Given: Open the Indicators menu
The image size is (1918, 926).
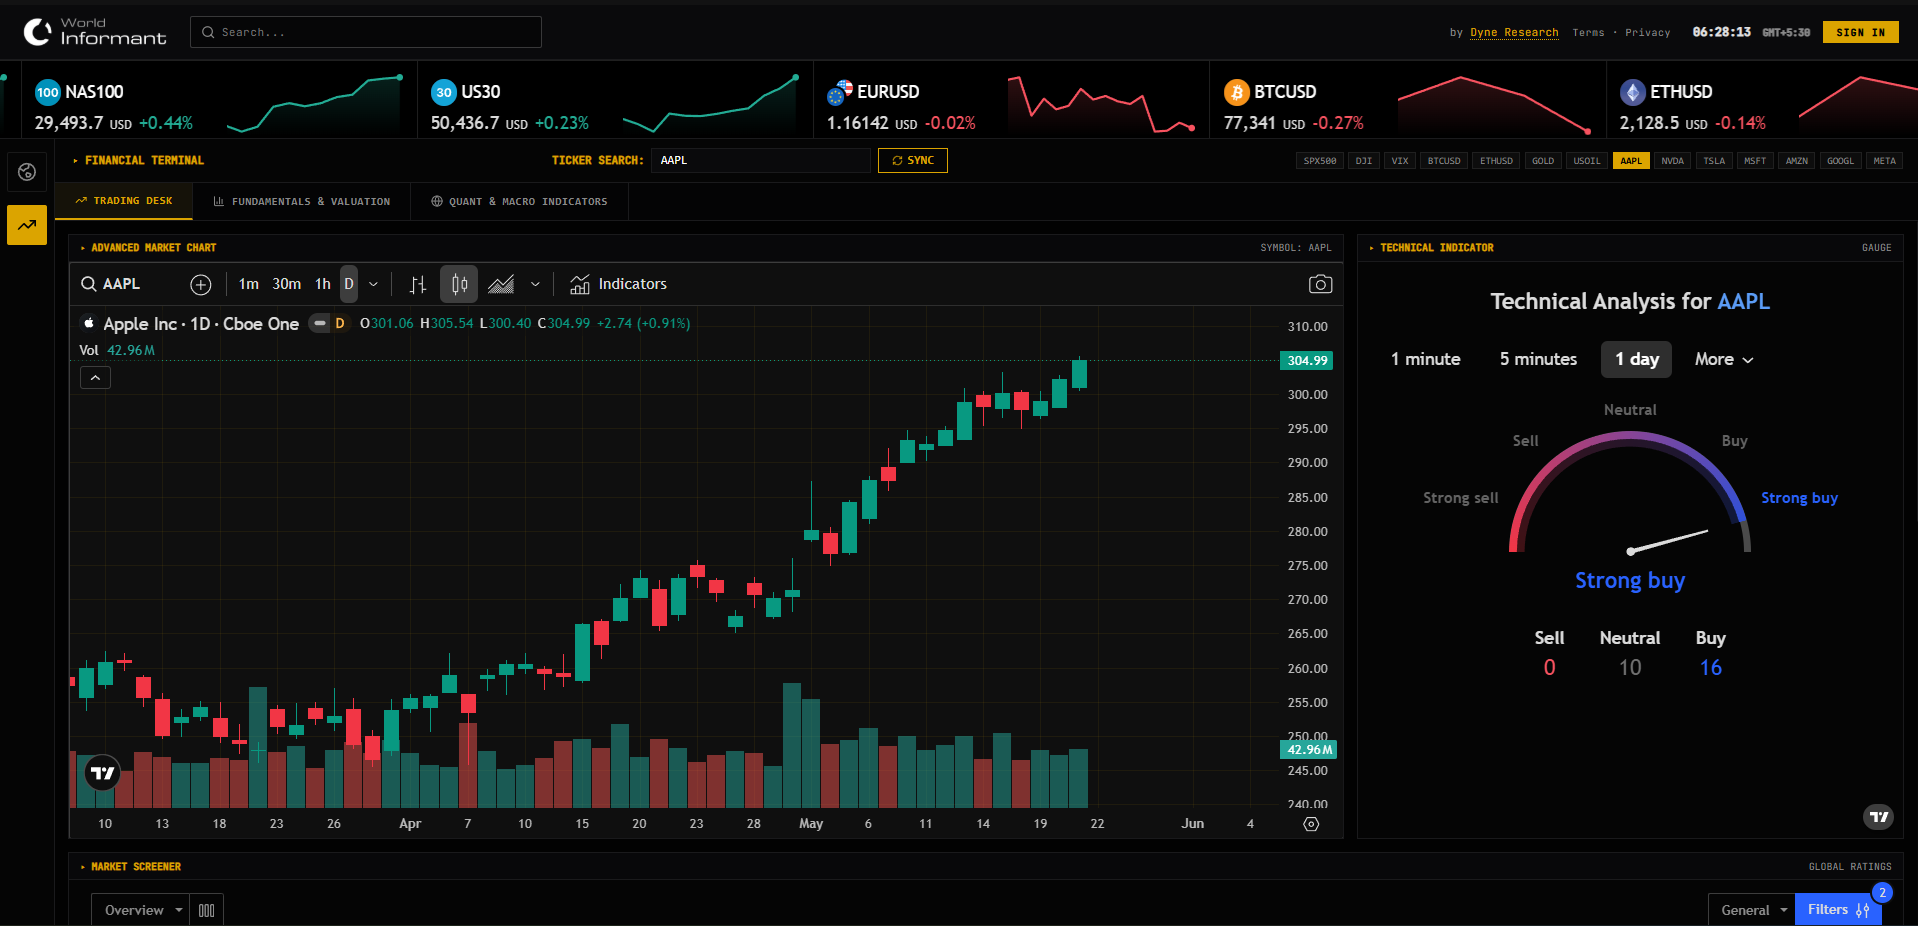Looking at the screenshot, I should click(618, 285).
